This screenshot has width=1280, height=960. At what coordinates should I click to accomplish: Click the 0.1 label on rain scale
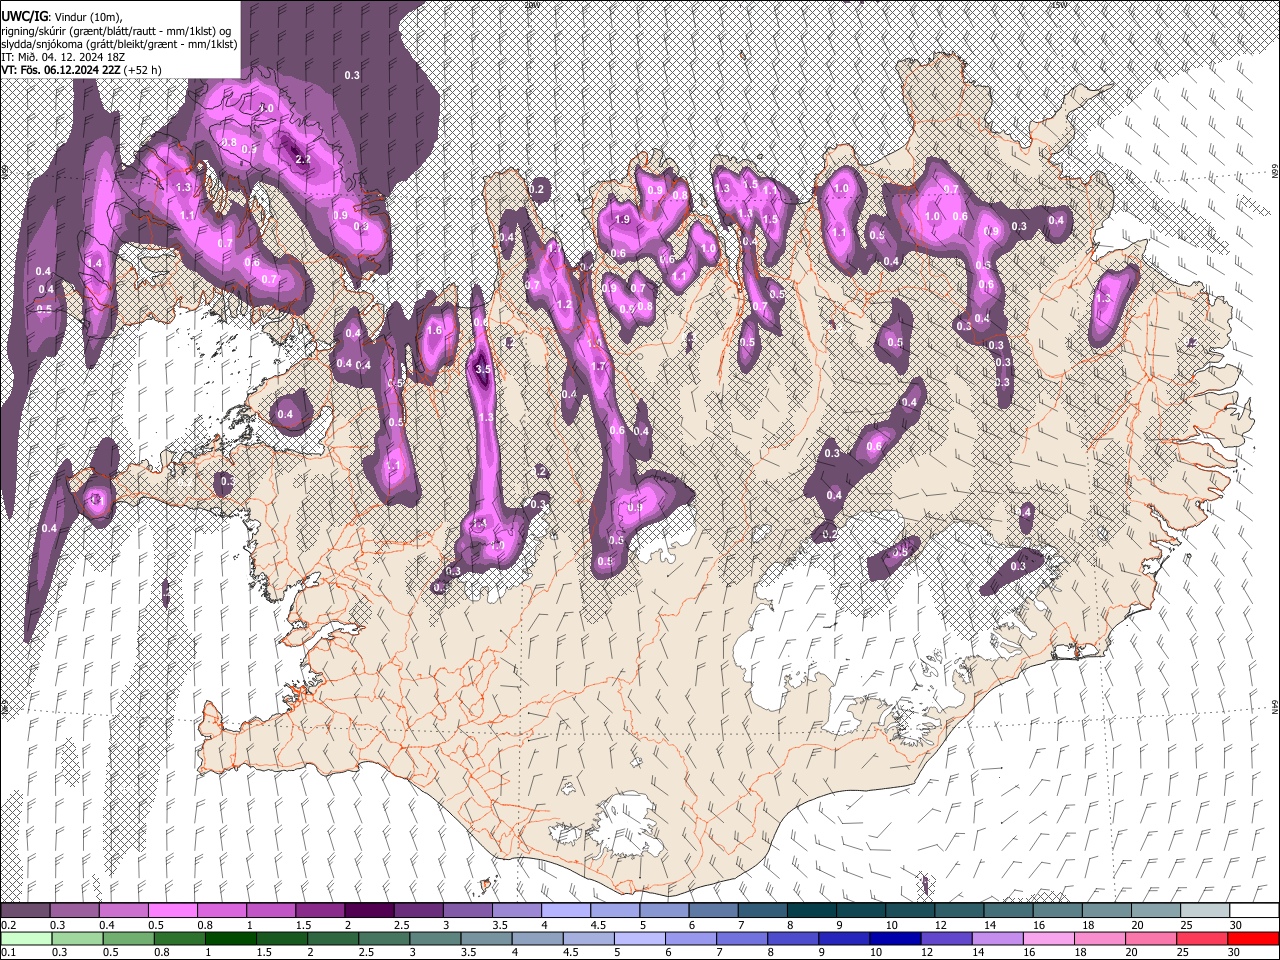(7, 952)
